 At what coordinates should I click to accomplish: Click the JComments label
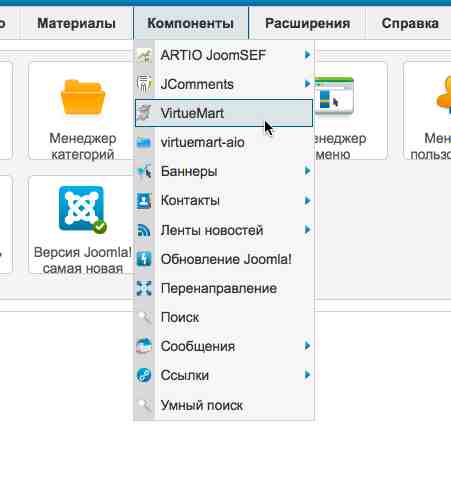pyautogui.click(x=197, y=84)
